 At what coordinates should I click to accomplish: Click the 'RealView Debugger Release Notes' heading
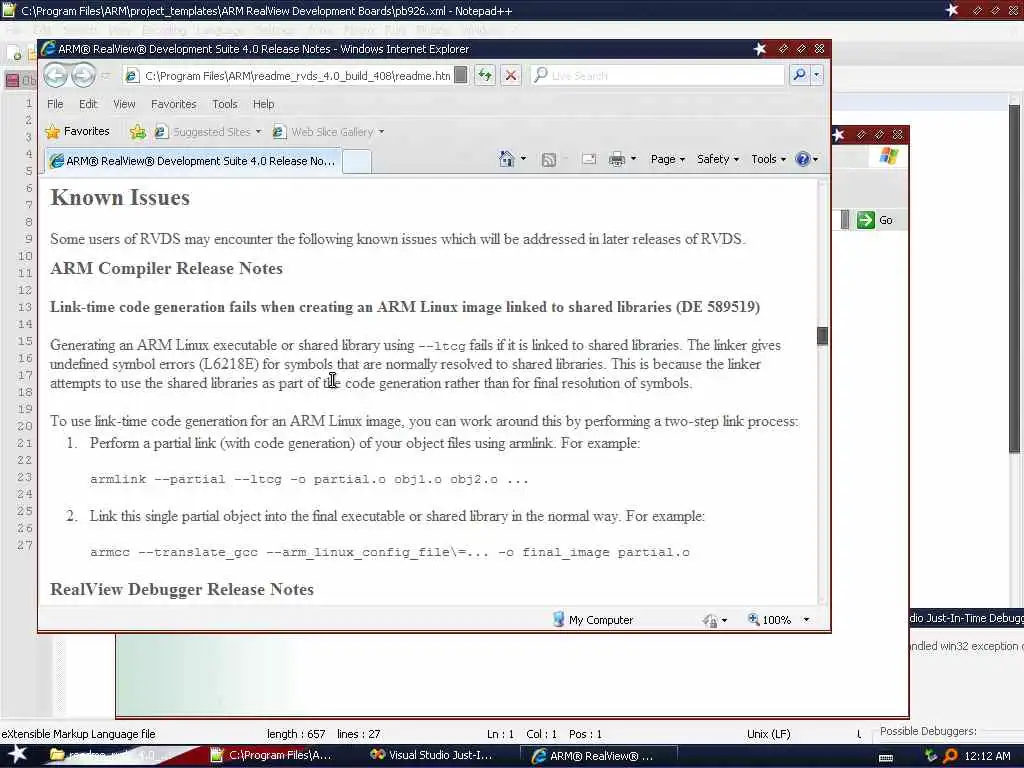(x=182, y=589)
